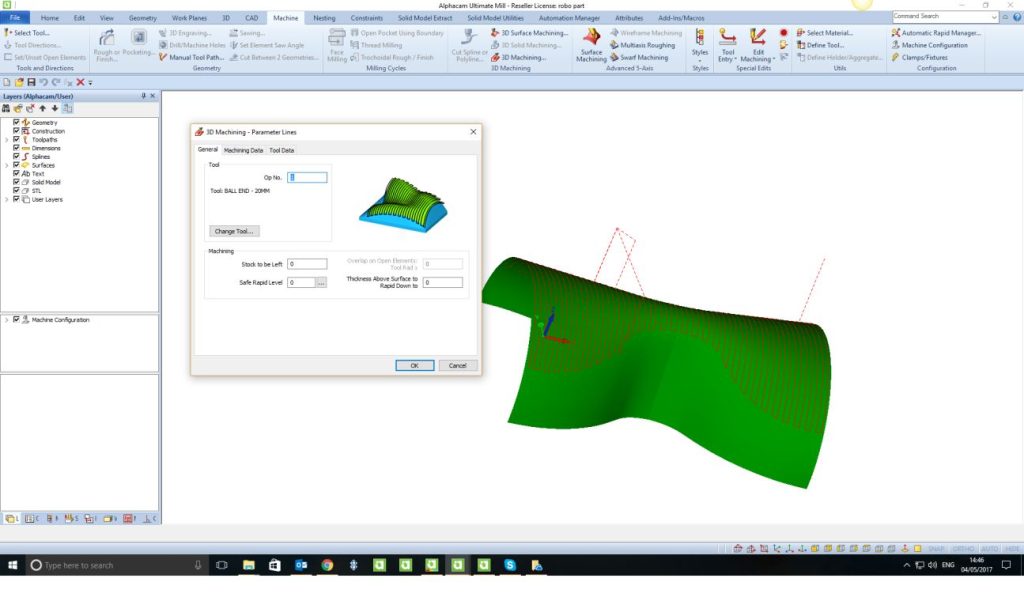Open the Edit Machining dropdown
Screen dimensions: 1024x597
pyautogui.click(x=756, y=55)
